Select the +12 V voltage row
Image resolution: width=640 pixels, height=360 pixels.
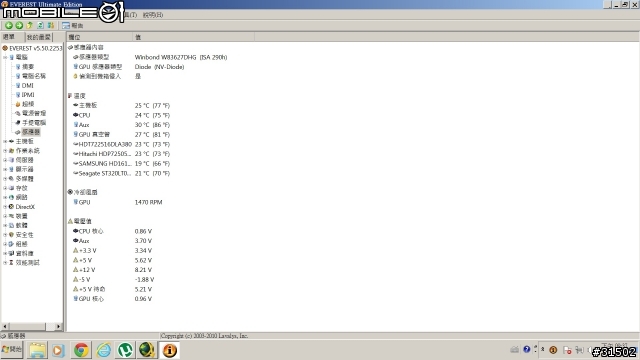(x=112, y=270)
